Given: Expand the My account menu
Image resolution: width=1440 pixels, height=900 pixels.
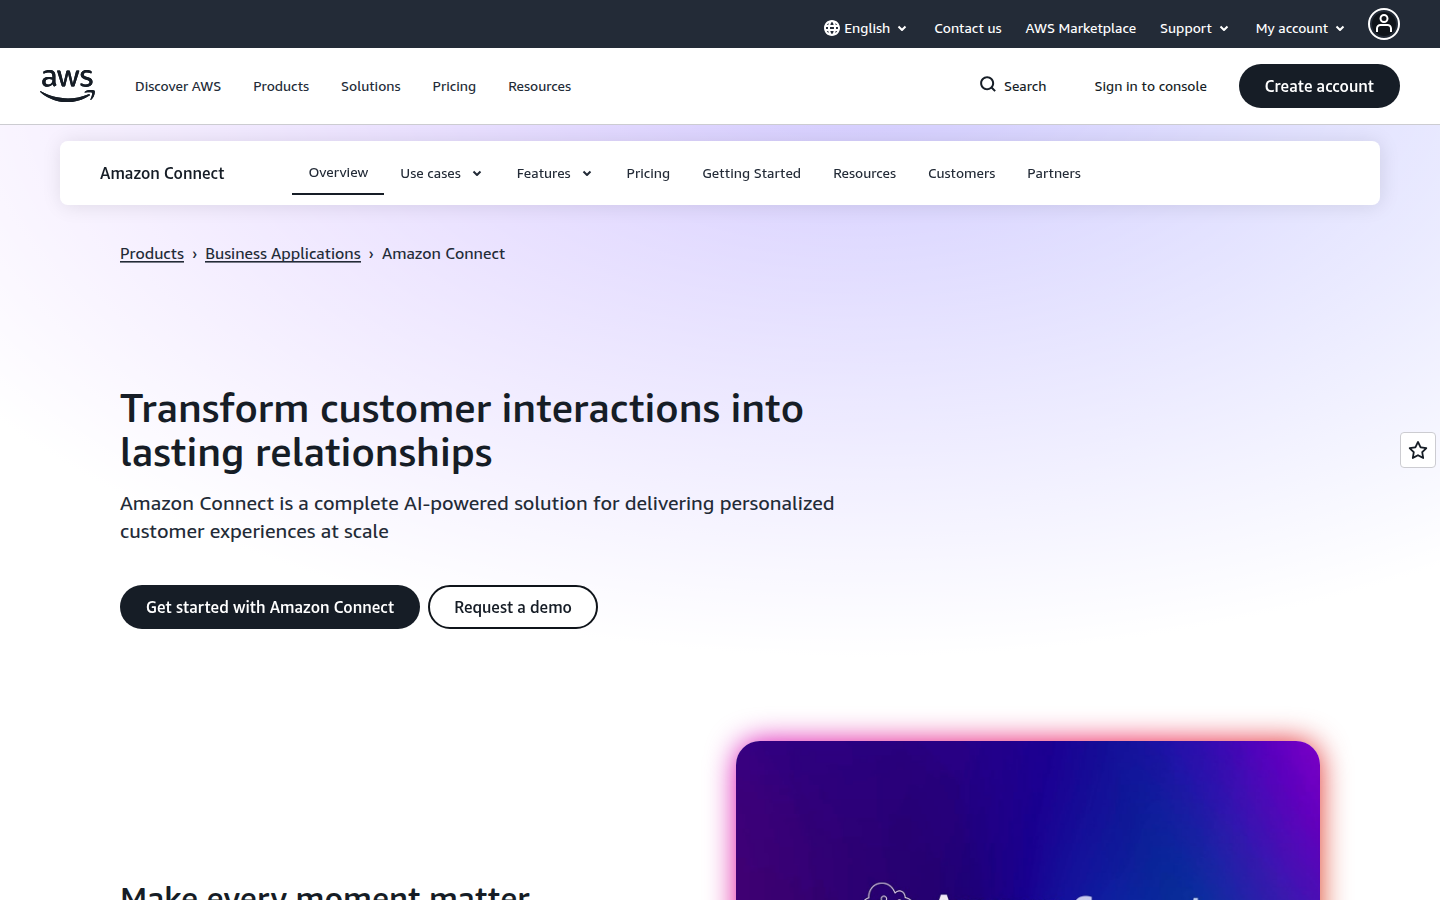Looking at the screenshot, I should pos(1300,28).
